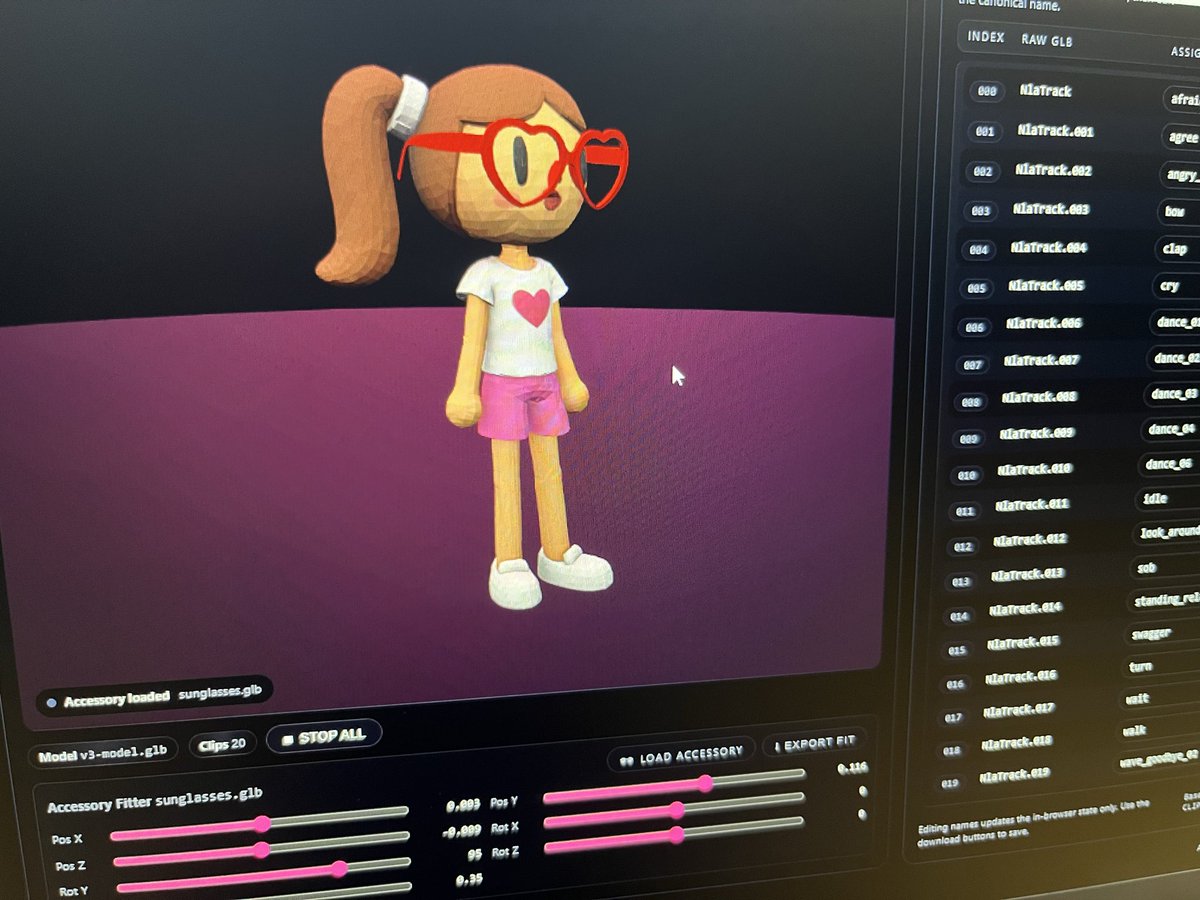Click the Pos Y slider handle
The image size is (1200, 900).
[x=706, y=783]
